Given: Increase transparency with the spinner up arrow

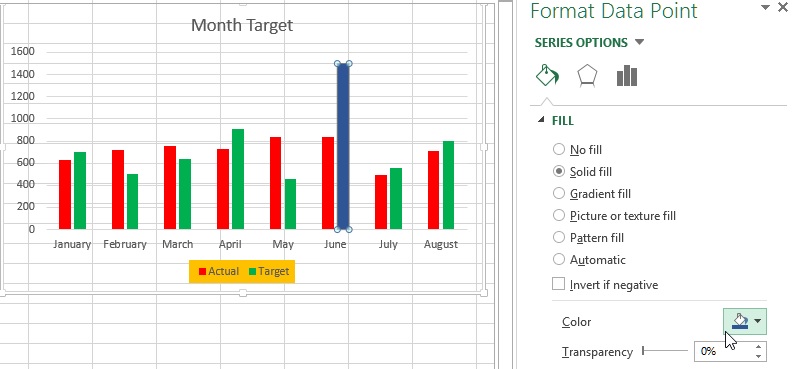Looking at the screenshot, I should (x=758, y=347).
